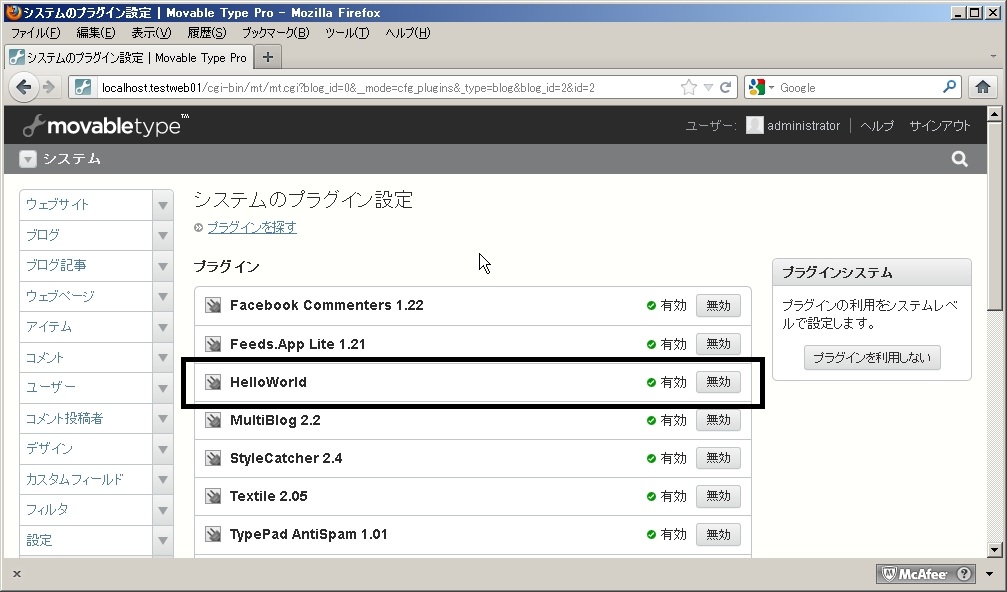Open a new browser tab
The width and height of the screenshot is (1007, 592).
268,57
